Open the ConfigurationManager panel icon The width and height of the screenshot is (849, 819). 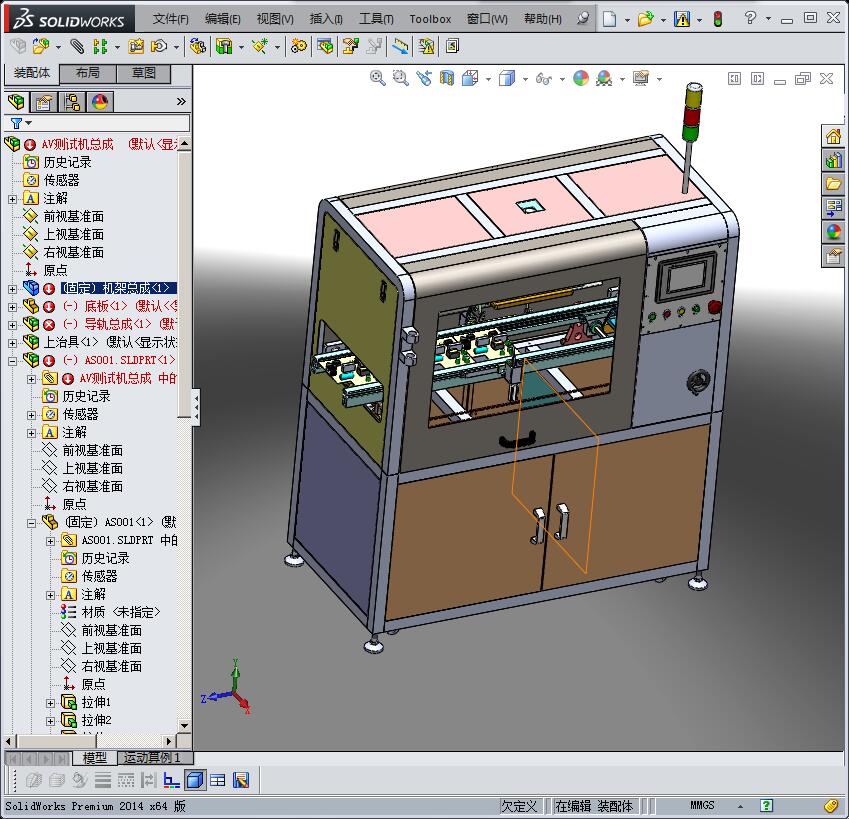(x=71, y=101)
